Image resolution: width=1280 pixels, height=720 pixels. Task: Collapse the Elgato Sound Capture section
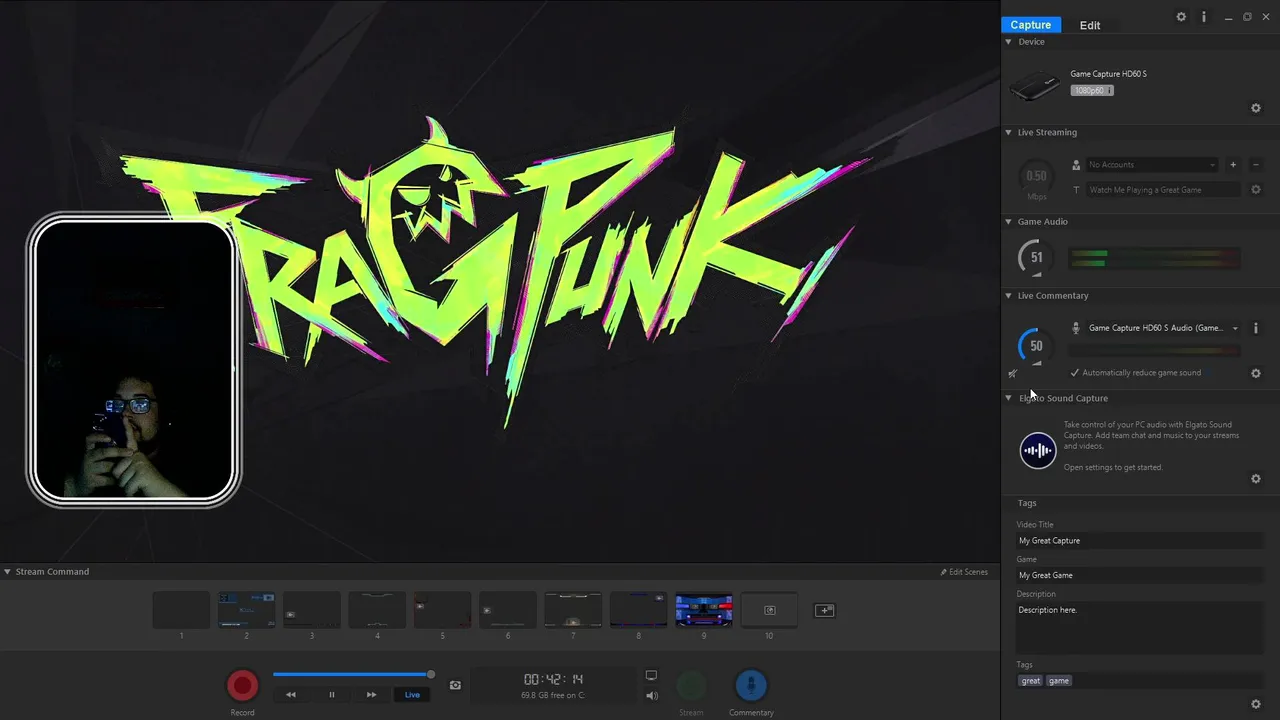1008,398
